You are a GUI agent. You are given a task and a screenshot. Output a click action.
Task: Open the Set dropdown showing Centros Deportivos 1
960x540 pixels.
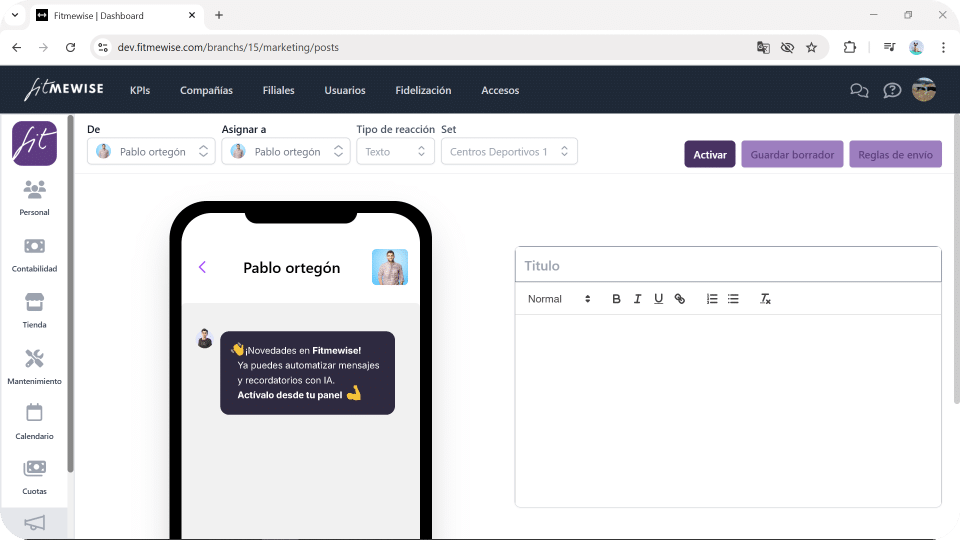click(509, 152)
